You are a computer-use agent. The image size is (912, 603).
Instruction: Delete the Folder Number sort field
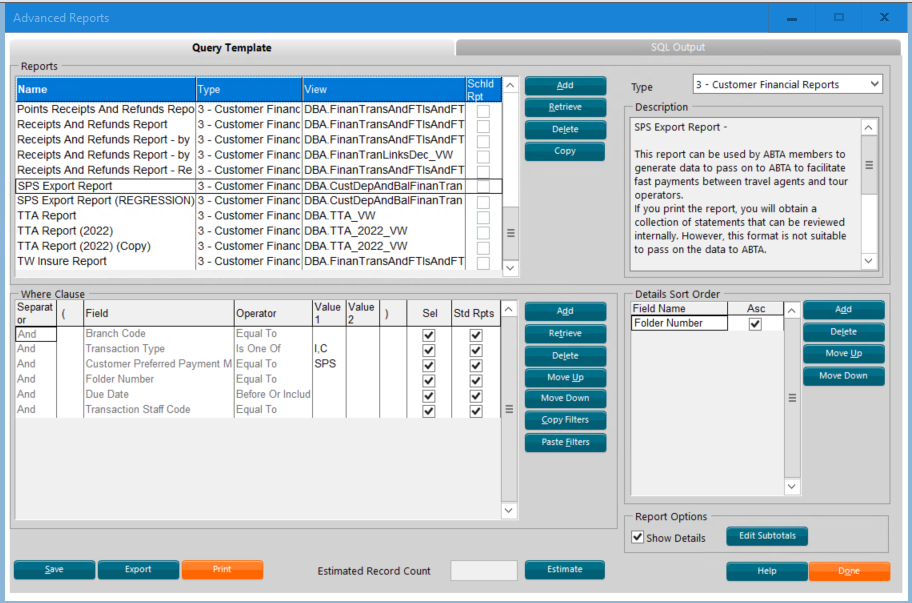pyautogui.click(x=846, y=332)
